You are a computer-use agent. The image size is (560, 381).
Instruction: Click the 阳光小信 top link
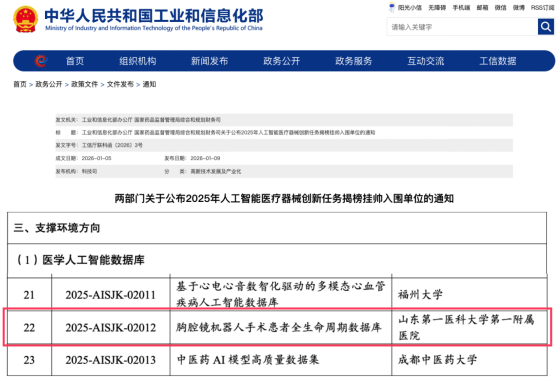click(410, 7)
